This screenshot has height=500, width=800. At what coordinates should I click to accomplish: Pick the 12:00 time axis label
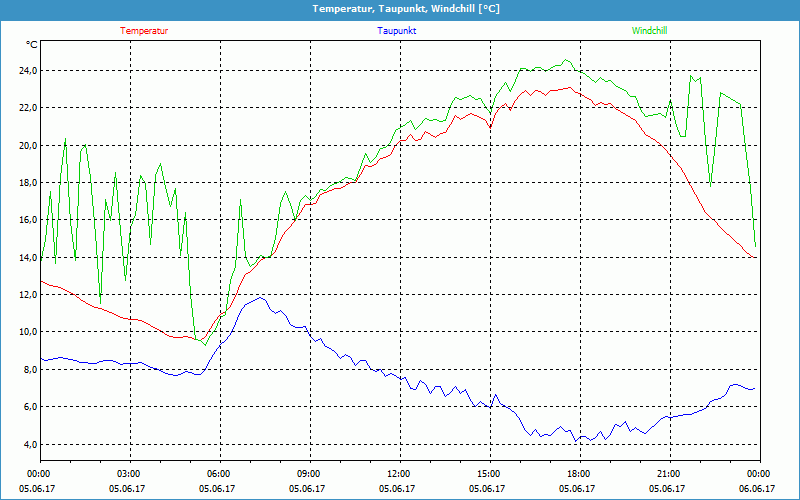point(399,474)
